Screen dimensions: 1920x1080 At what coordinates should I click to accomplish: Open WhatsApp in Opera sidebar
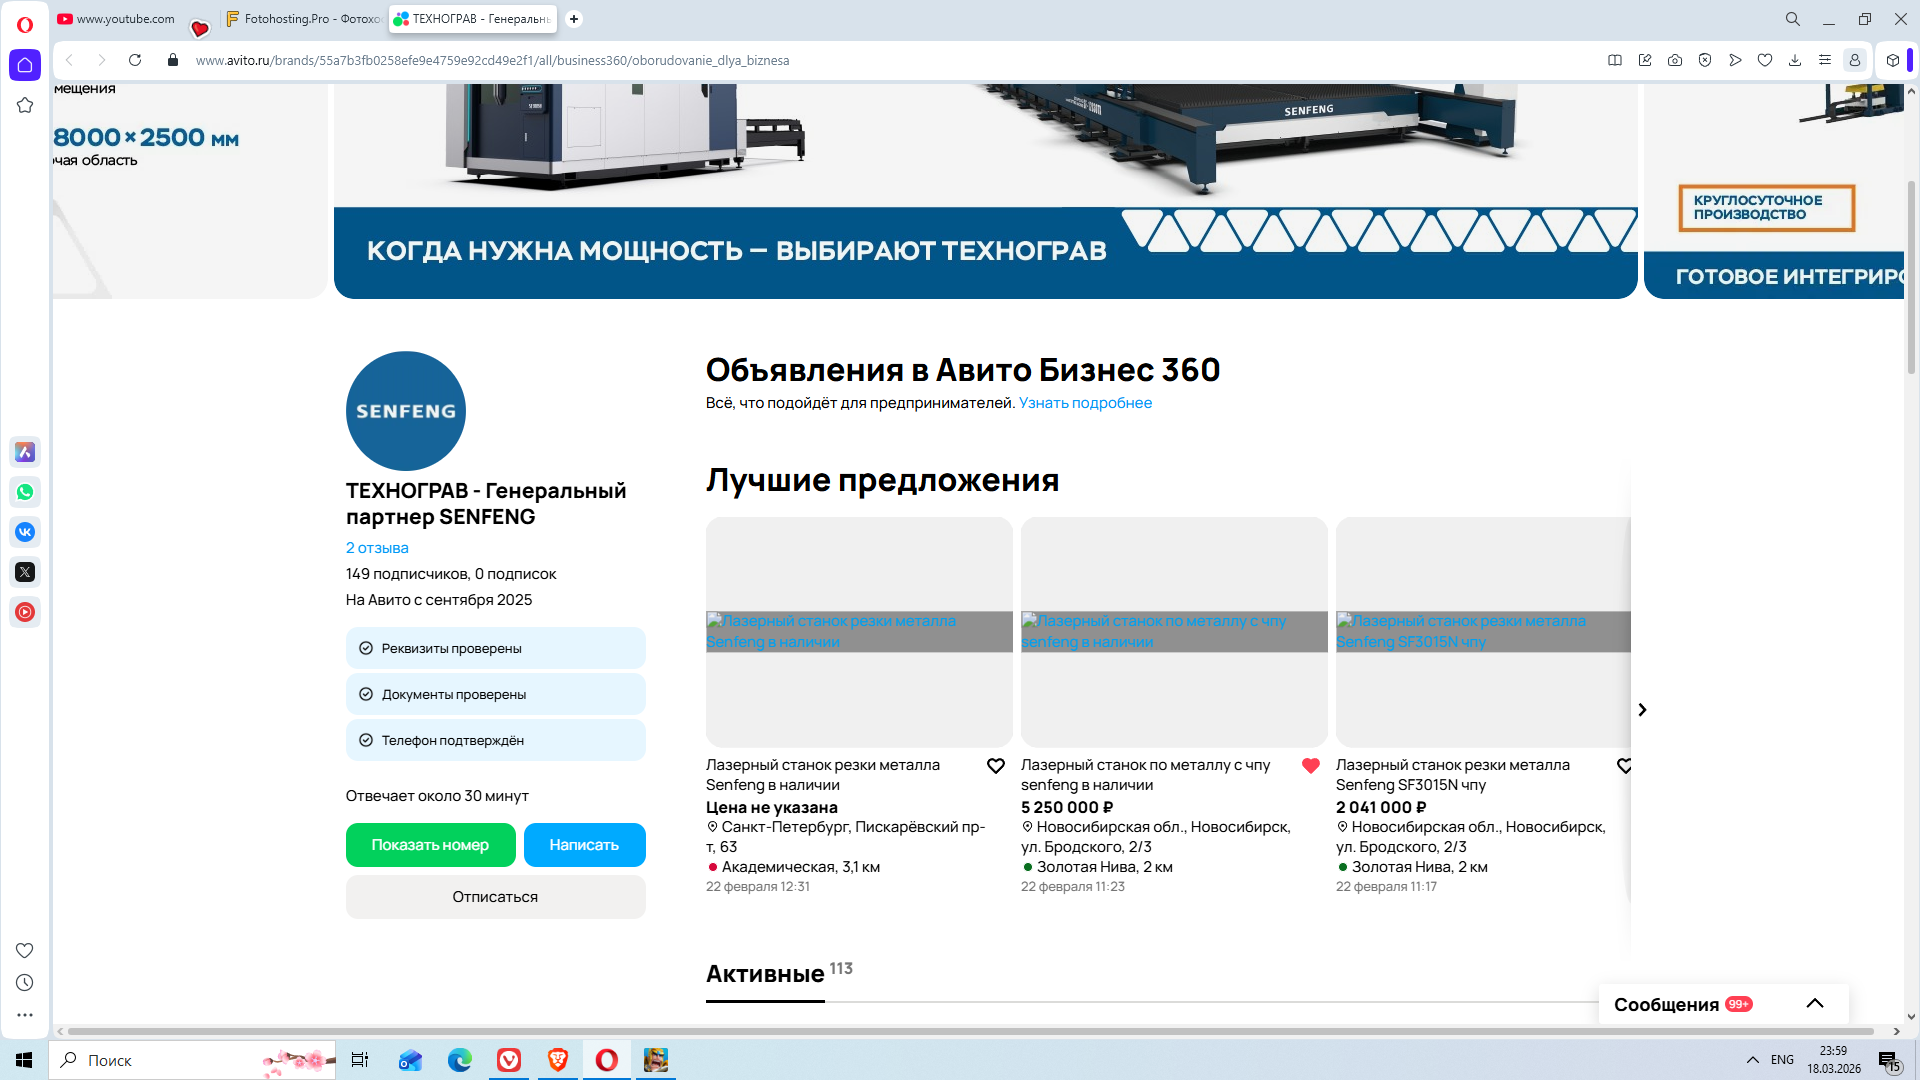pyautogui.click(x=25, y=492)
